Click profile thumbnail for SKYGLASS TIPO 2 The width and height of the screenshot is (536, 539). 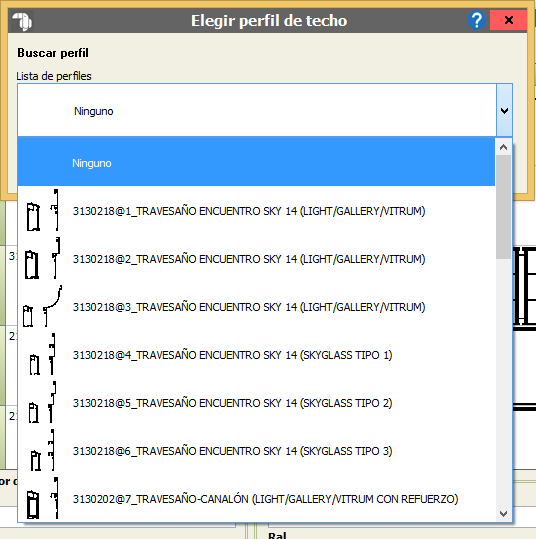(43, 402)
